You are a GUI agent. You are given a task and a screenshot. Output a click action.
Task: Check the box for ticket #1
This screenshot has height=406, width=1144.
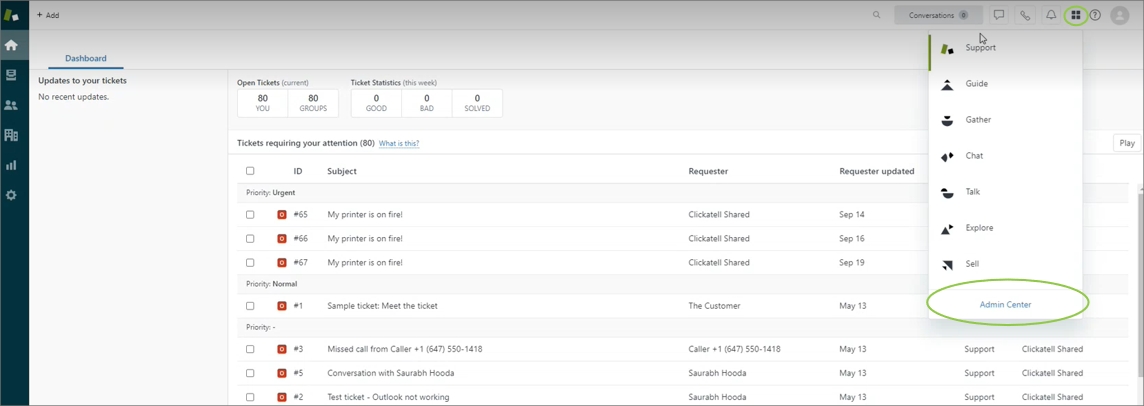pos(250,306)
